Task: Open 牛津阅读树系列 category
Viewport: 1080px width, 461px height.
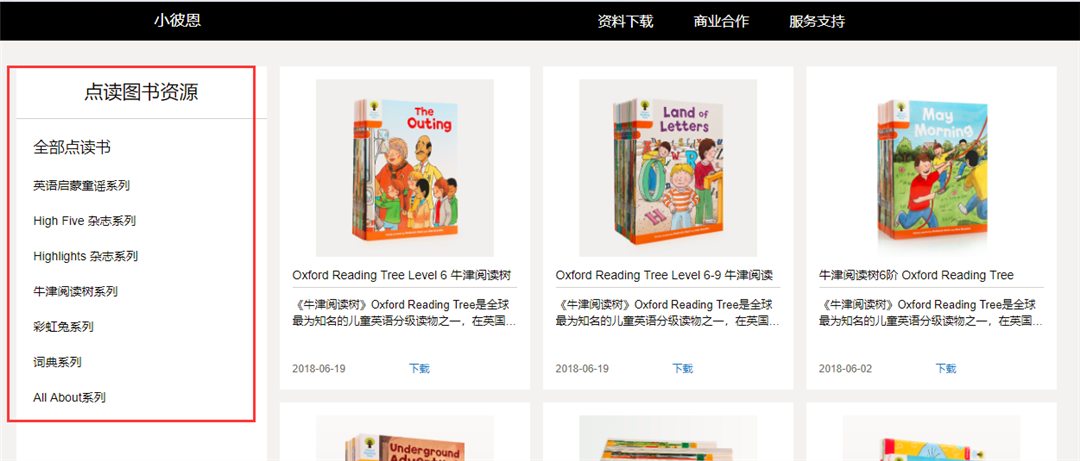Action: point(75,291)
